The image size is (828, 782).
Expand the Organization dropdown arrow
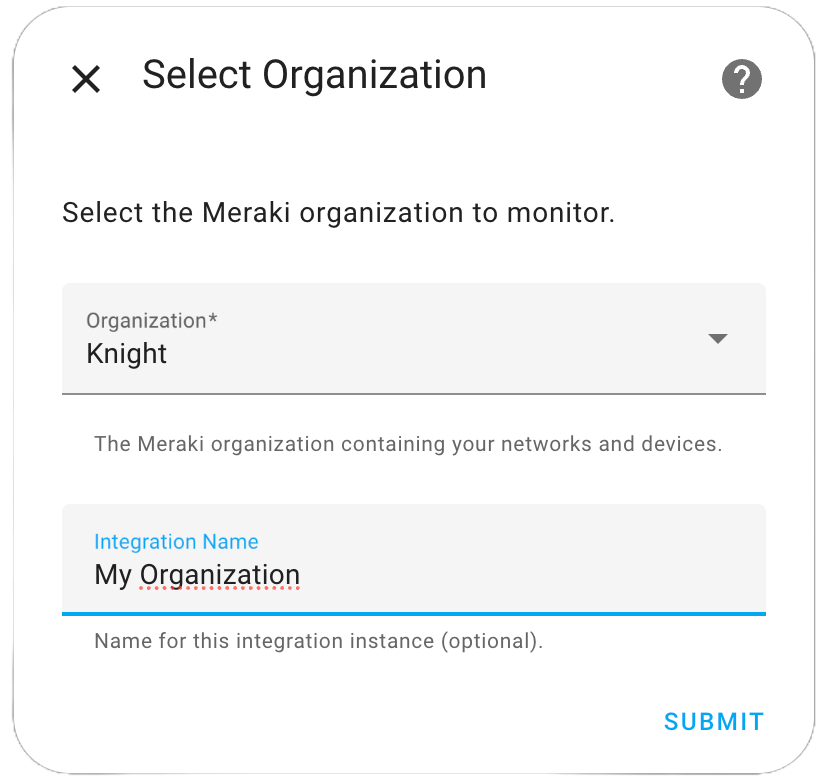(718, 338)
